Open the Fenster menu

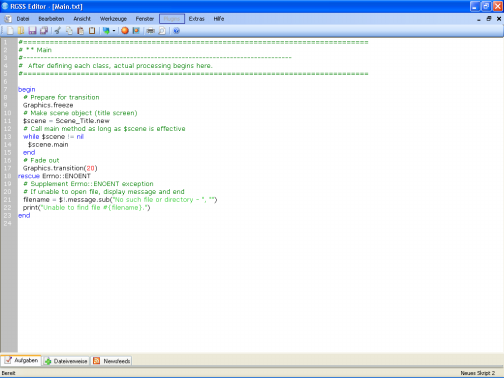click(x=145, y=19)
